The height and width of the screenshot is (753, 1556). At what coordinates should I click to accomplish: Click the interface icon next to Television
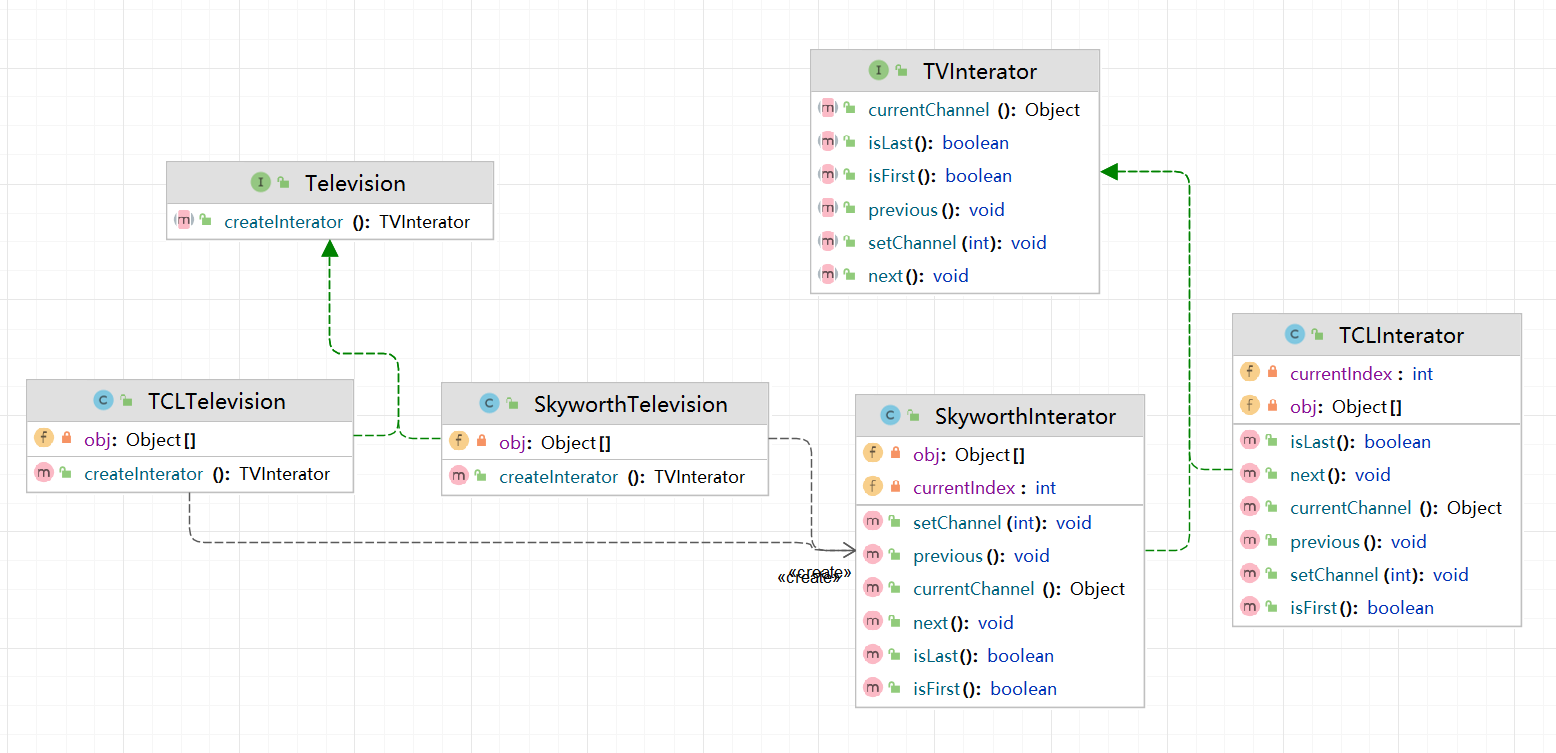[x=260, y=183]
